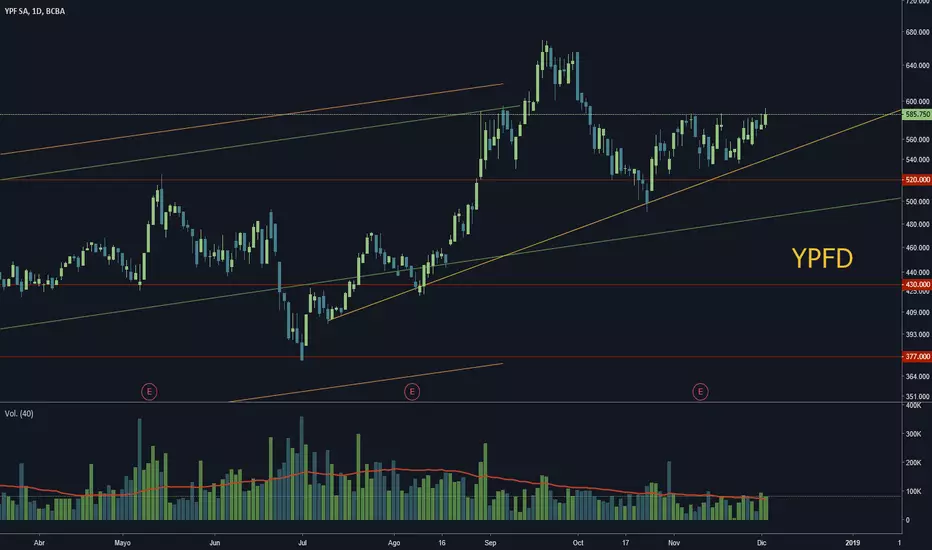
Task: Click the 400K volume axis label
Action: (913, 406)
